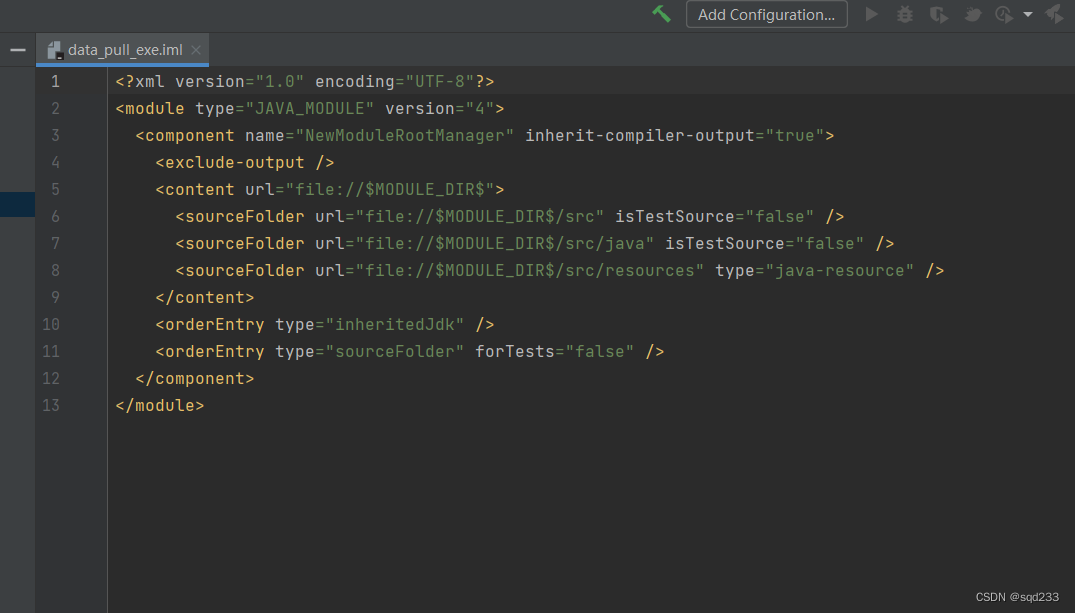This screenshot has width=1075, height=613.
Task: Click line number 5 in the gutter
Action: (x=56, y=189)
